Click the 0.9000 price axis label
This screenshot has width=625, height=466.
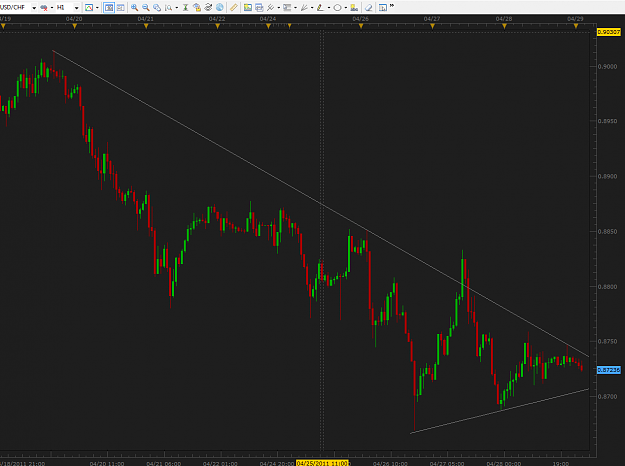click(x=607, y=67)
